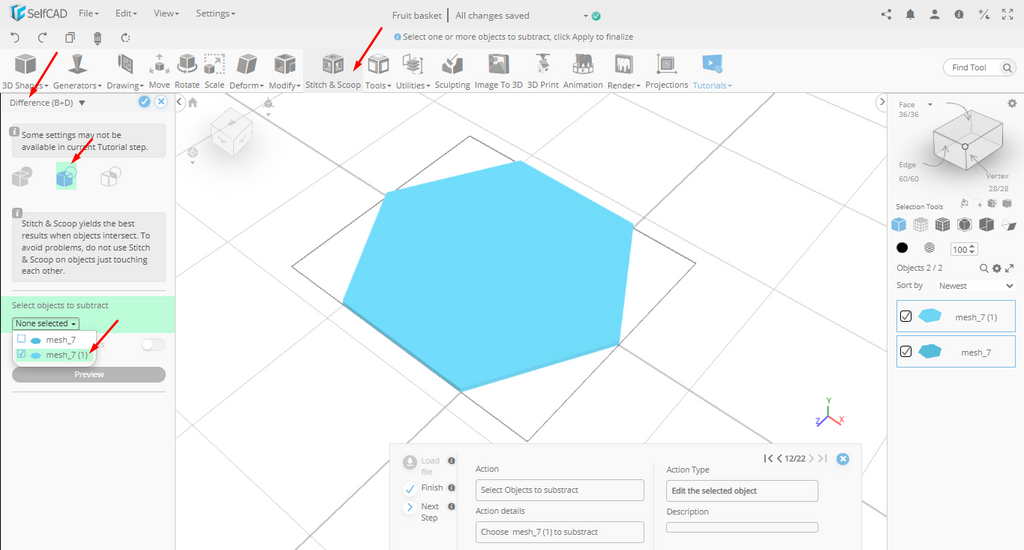Open the None selected dropdown
This screenshot has width=1024, height=550.
(46, 324)
